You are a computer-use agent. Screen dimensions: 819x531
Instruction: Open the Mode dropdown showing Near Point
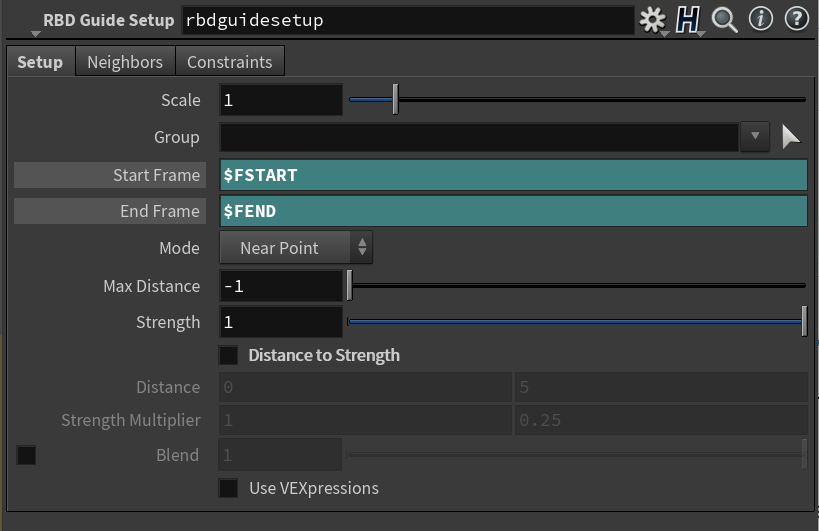[296, 248]
